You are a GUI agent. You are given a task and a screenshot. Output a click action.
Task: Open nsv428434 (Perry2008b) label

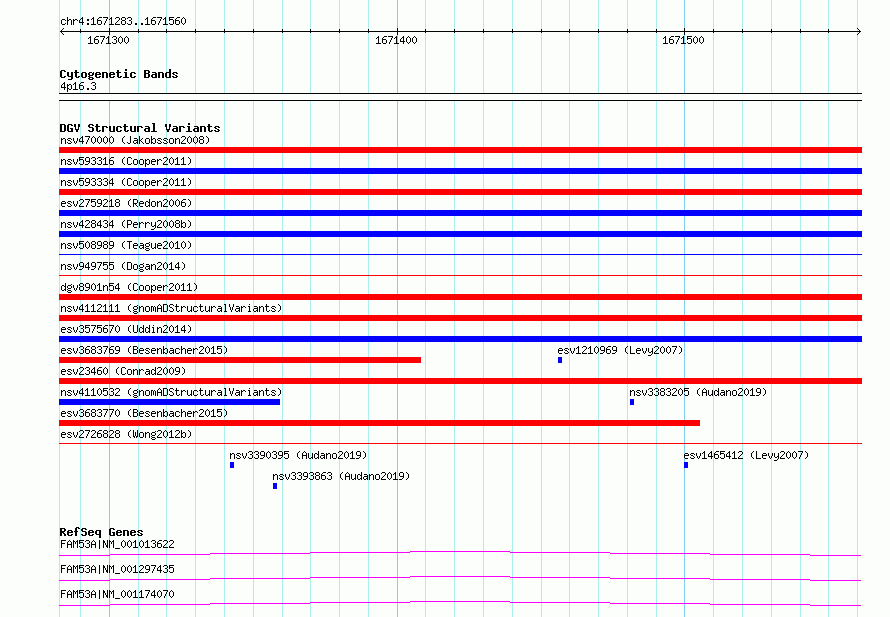[126, 224]
